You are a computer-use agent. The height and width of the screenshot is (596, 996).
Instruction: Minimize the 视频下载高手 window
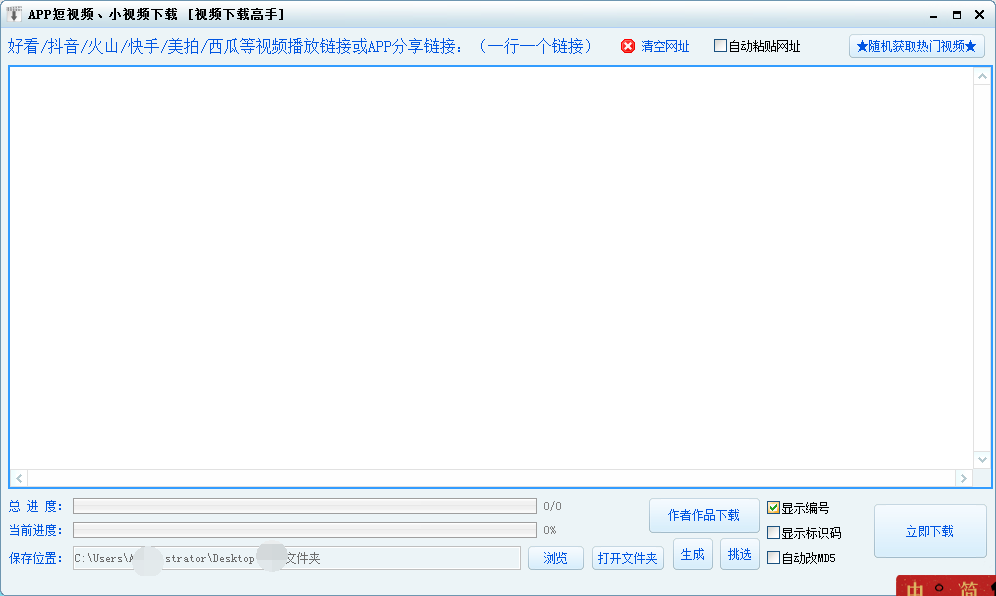[933, 15]
